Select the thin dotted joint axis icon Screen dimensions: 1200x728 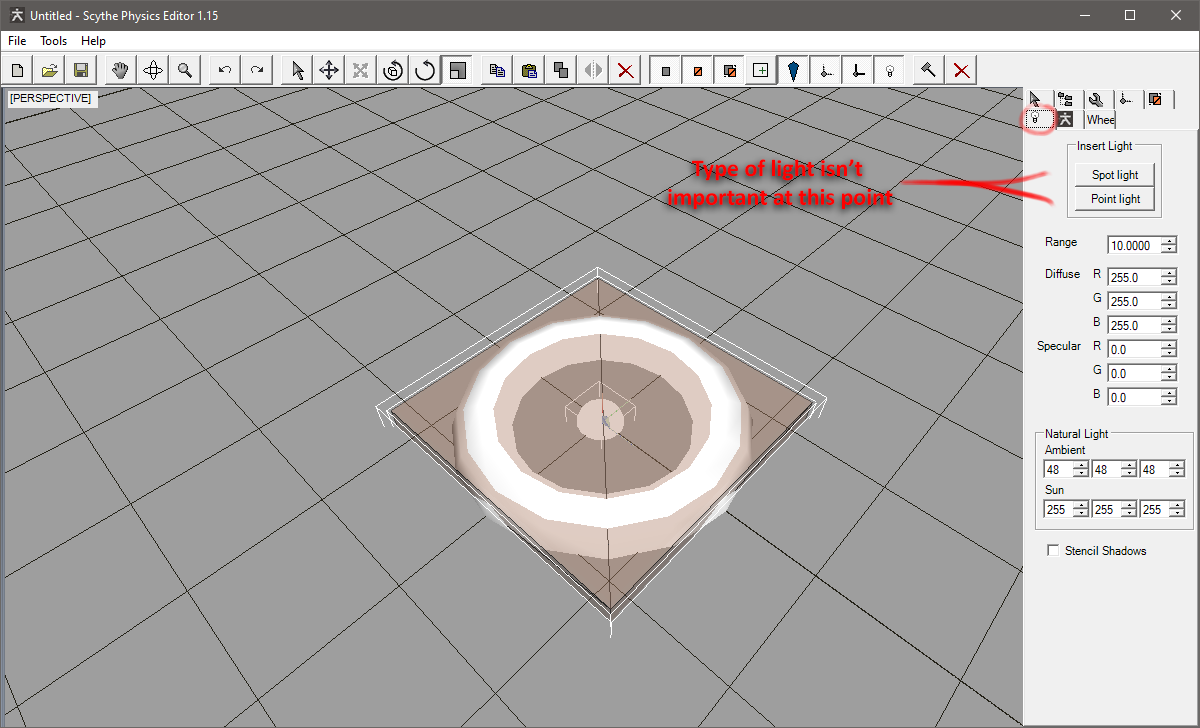pos(825,70)
